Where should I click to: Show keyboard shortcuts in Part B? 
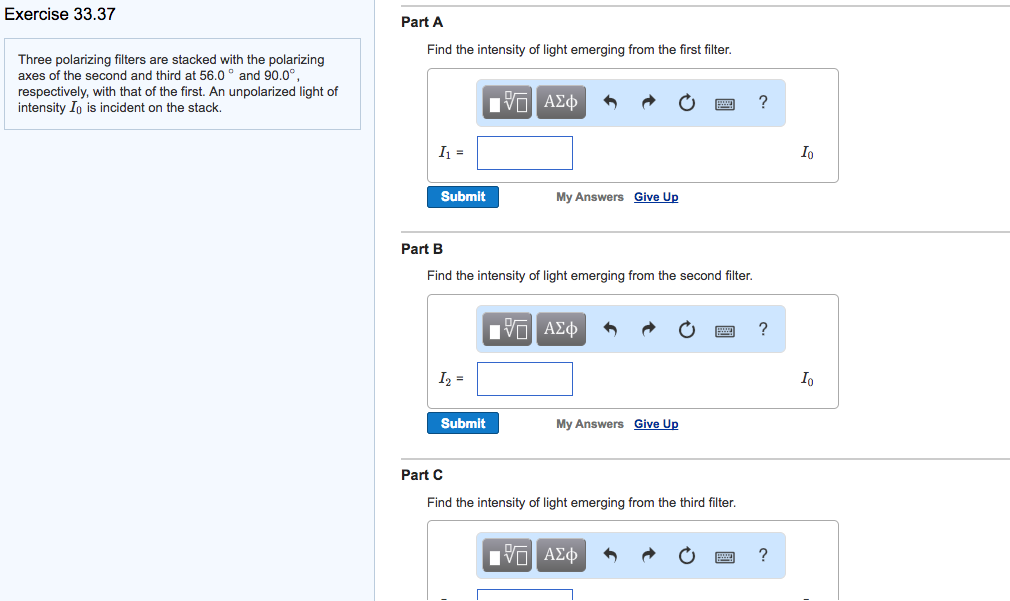(725, 329)
